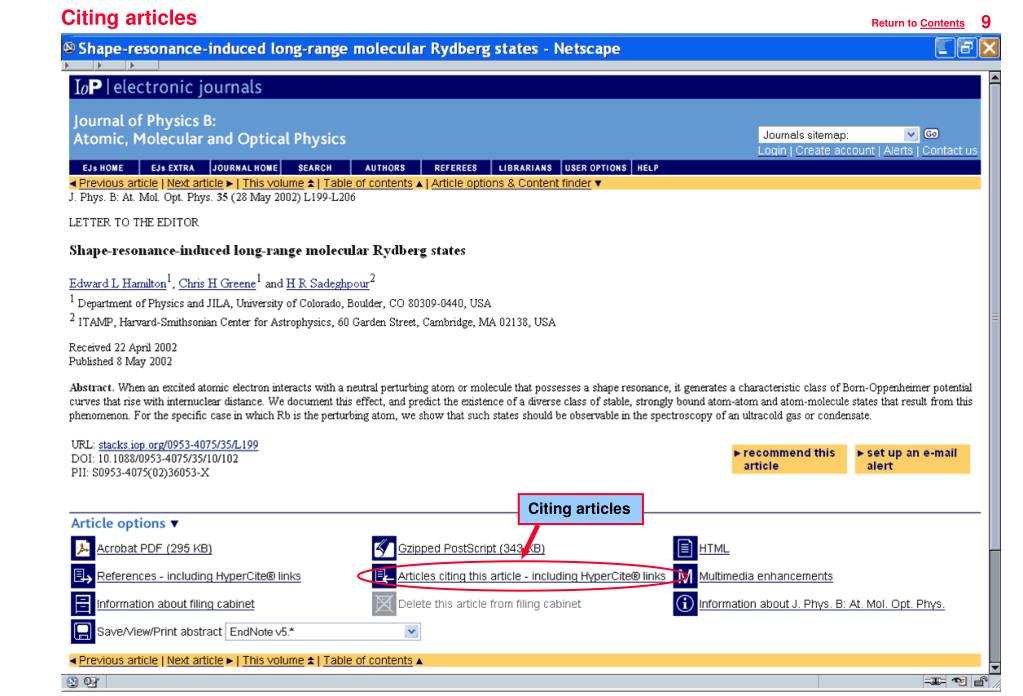Open Information about filing cabinet link
Viewport: 1023px width, 696px height.
click(x=176, y=604)
